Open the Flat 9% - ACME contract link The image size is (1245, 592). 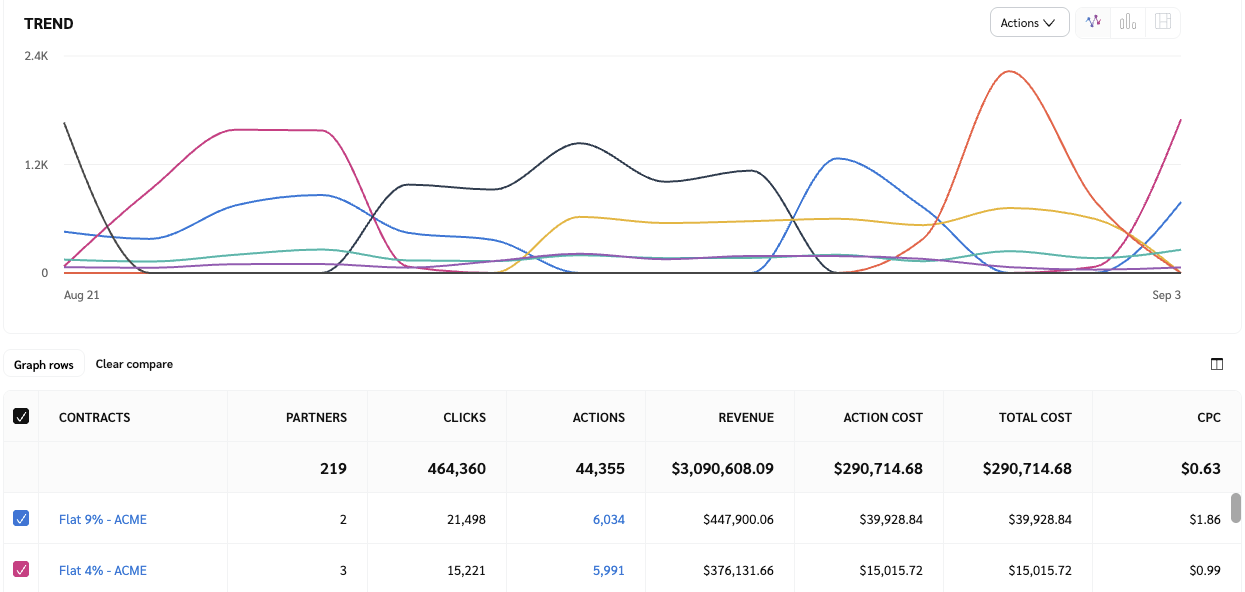coord(101,519)
